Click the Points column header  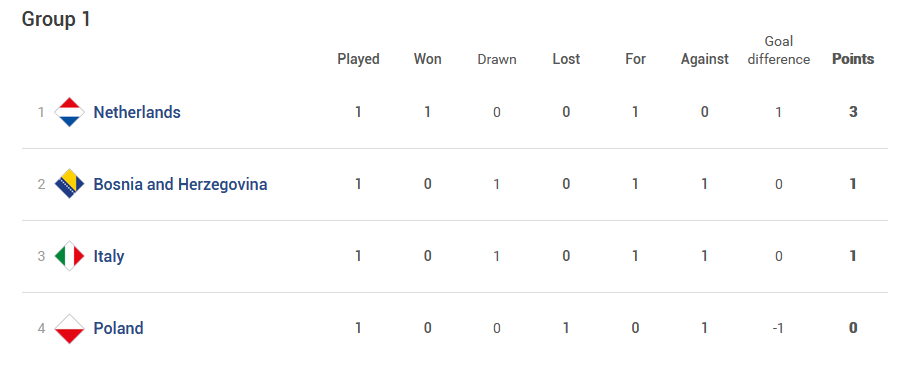[x=852, y=59]
